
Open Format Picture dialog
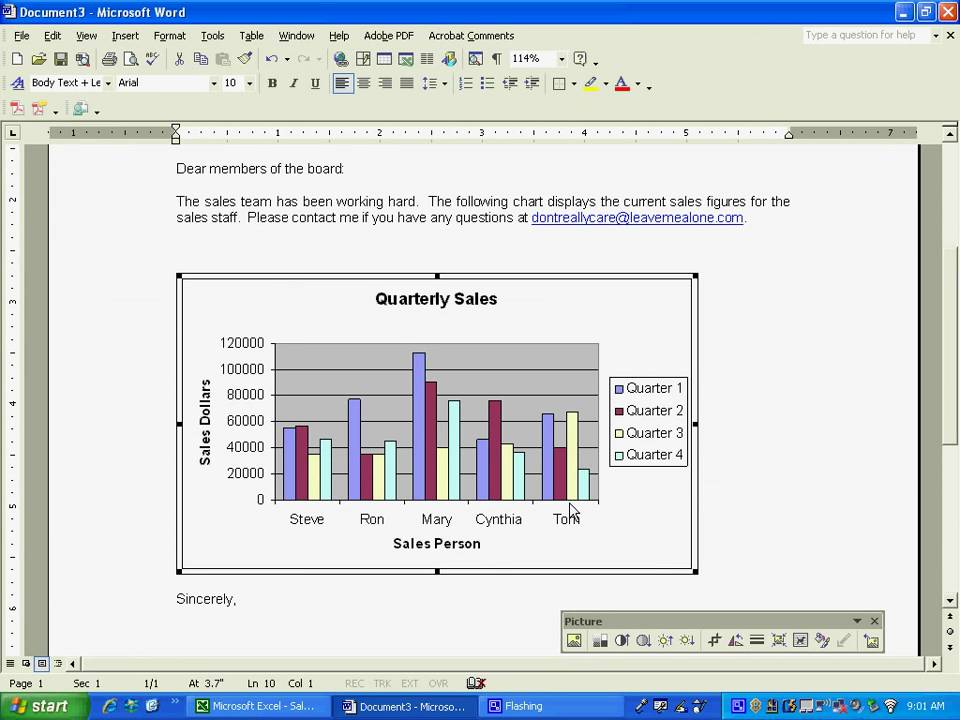click(822, 640)
